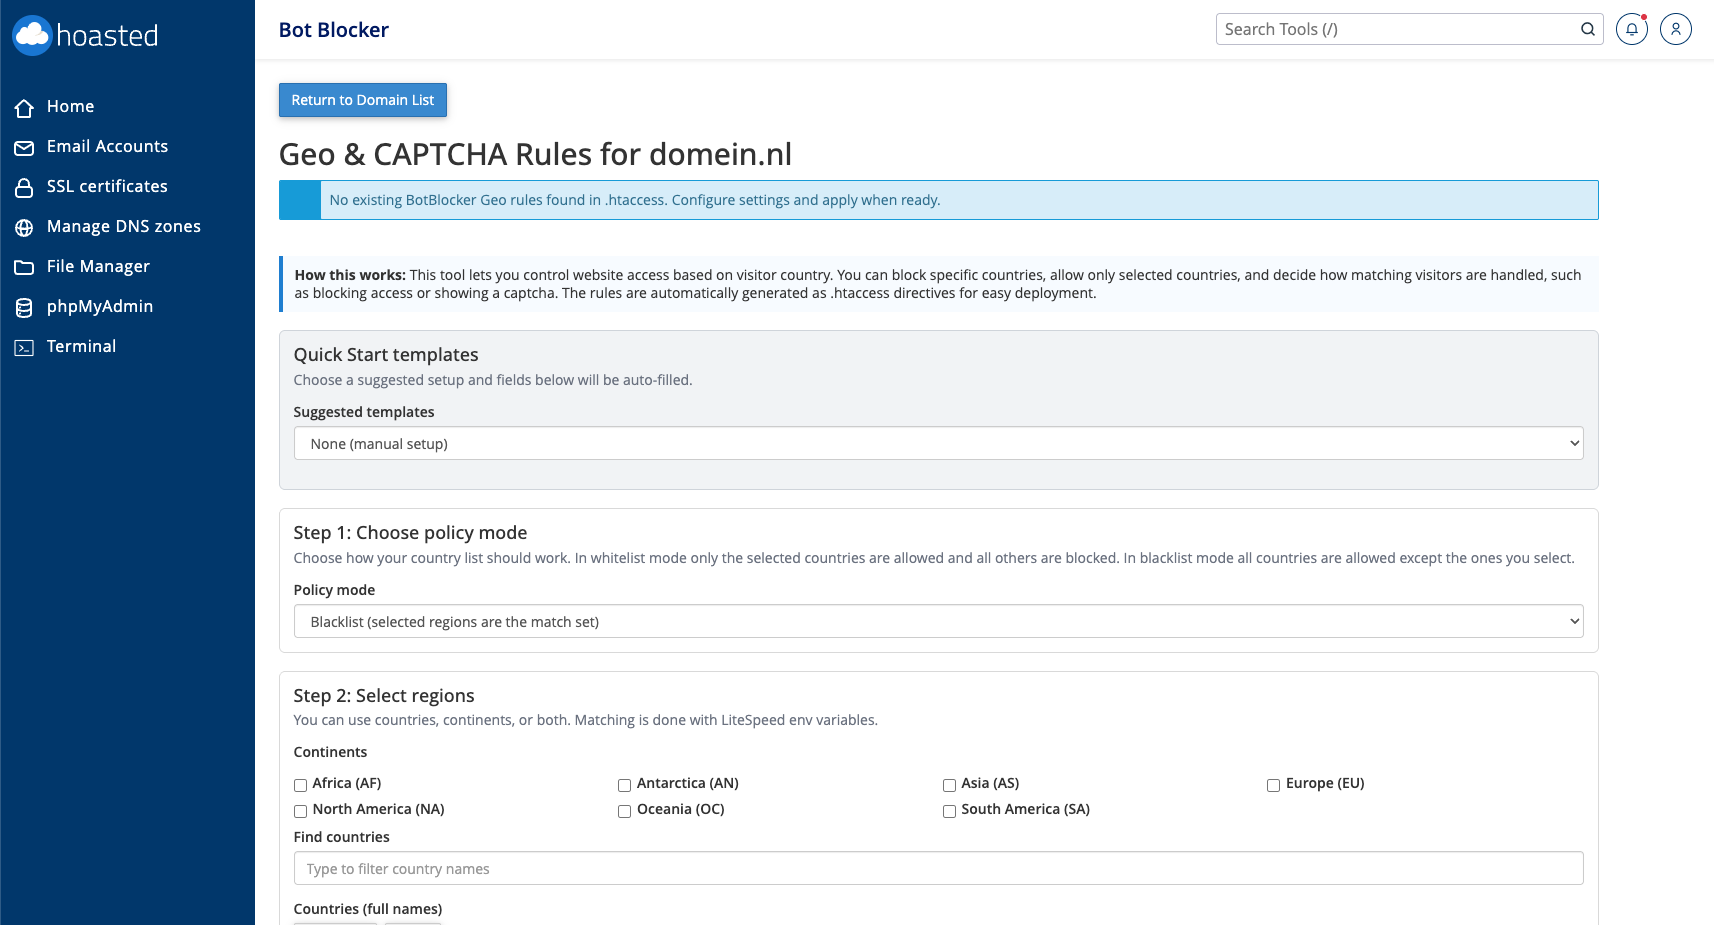Tick the Europe (EU) checkbox

pos(1273,785)
